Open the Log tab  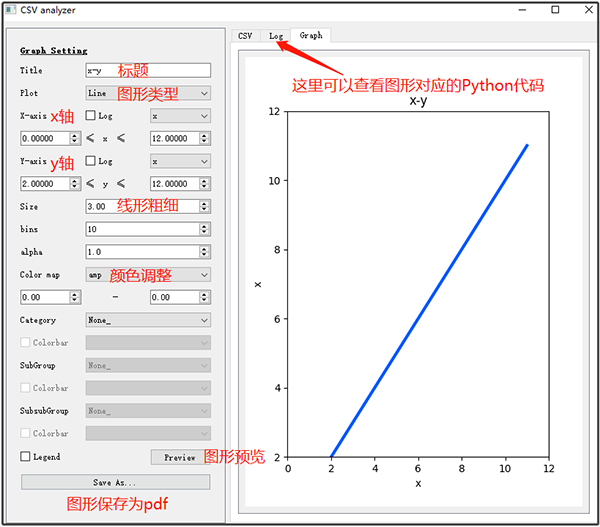click(x=276, y=36)
